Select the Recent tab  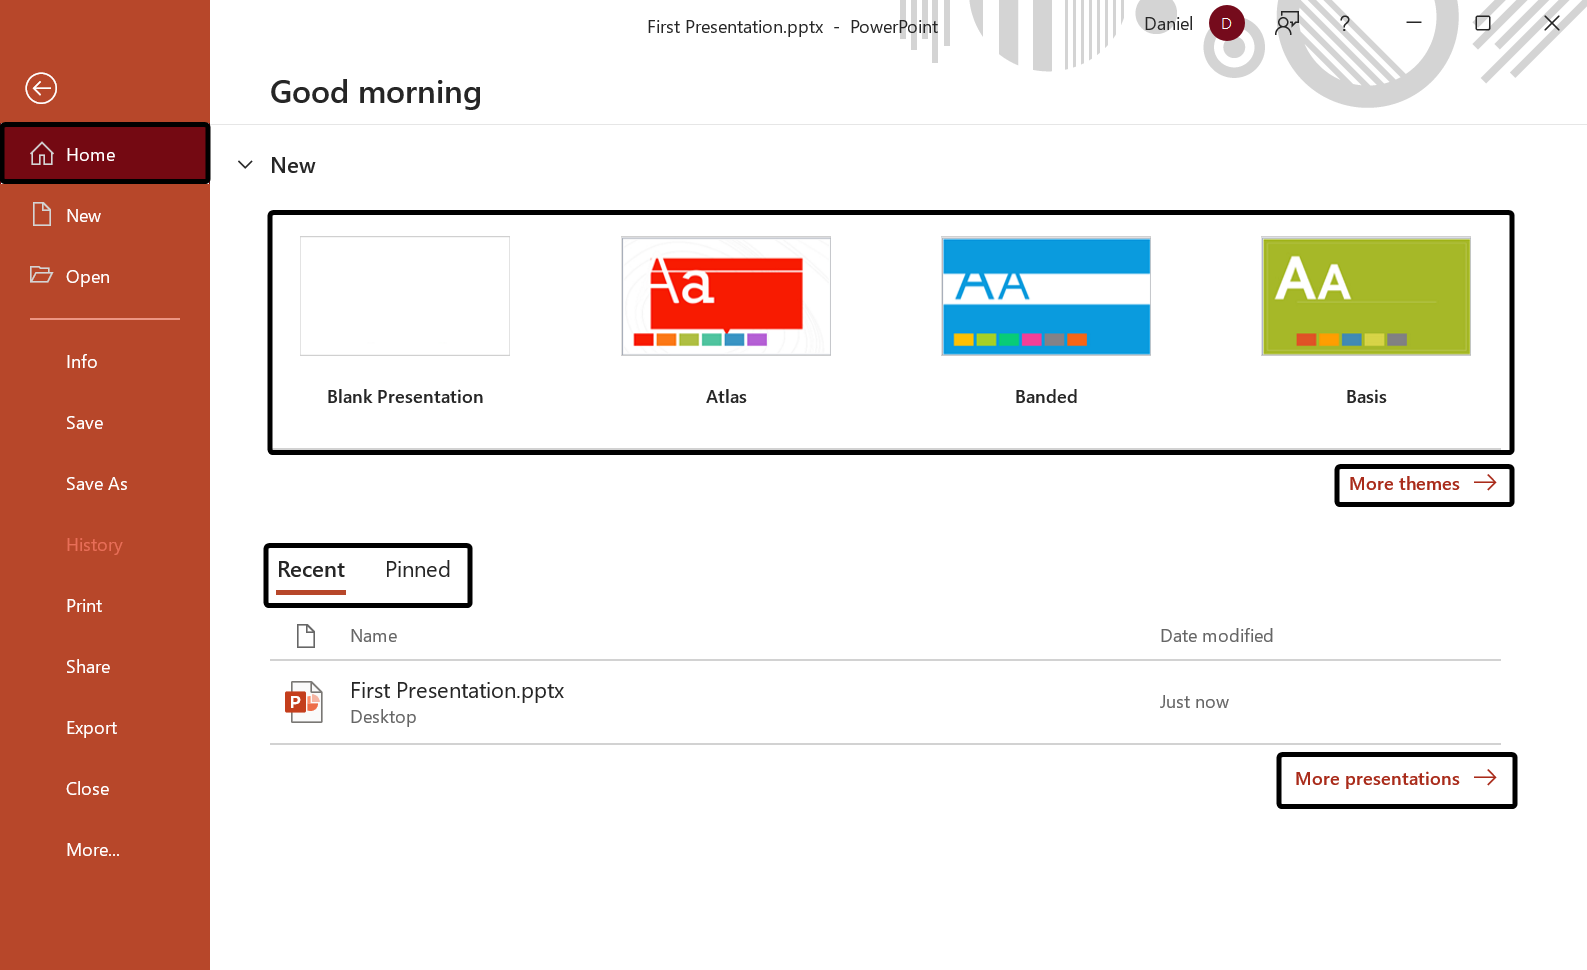coord(311,570)
